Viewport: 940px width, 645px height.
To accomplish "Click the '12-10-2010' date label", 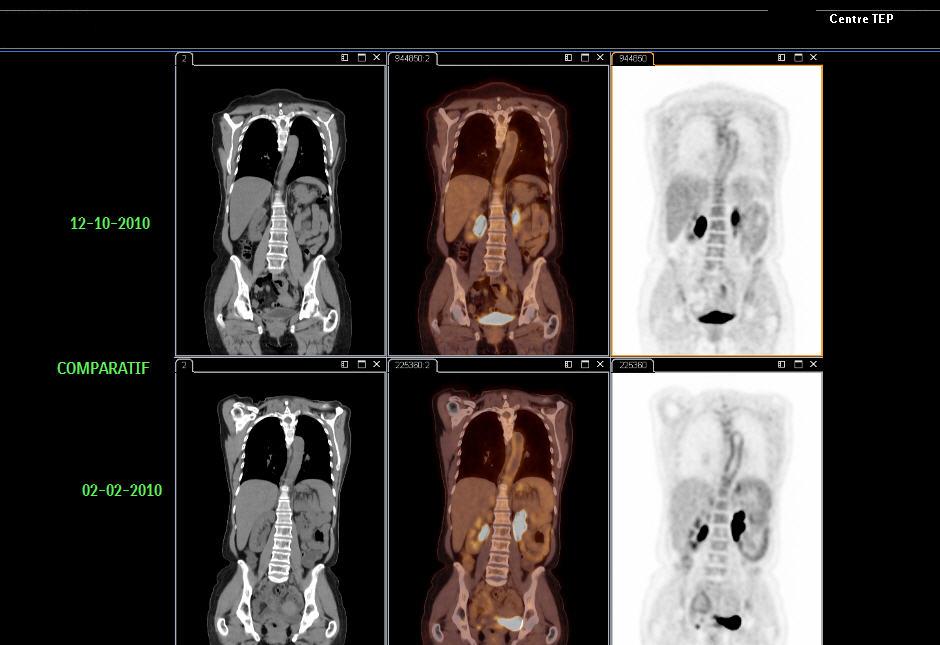I will 110,224.
